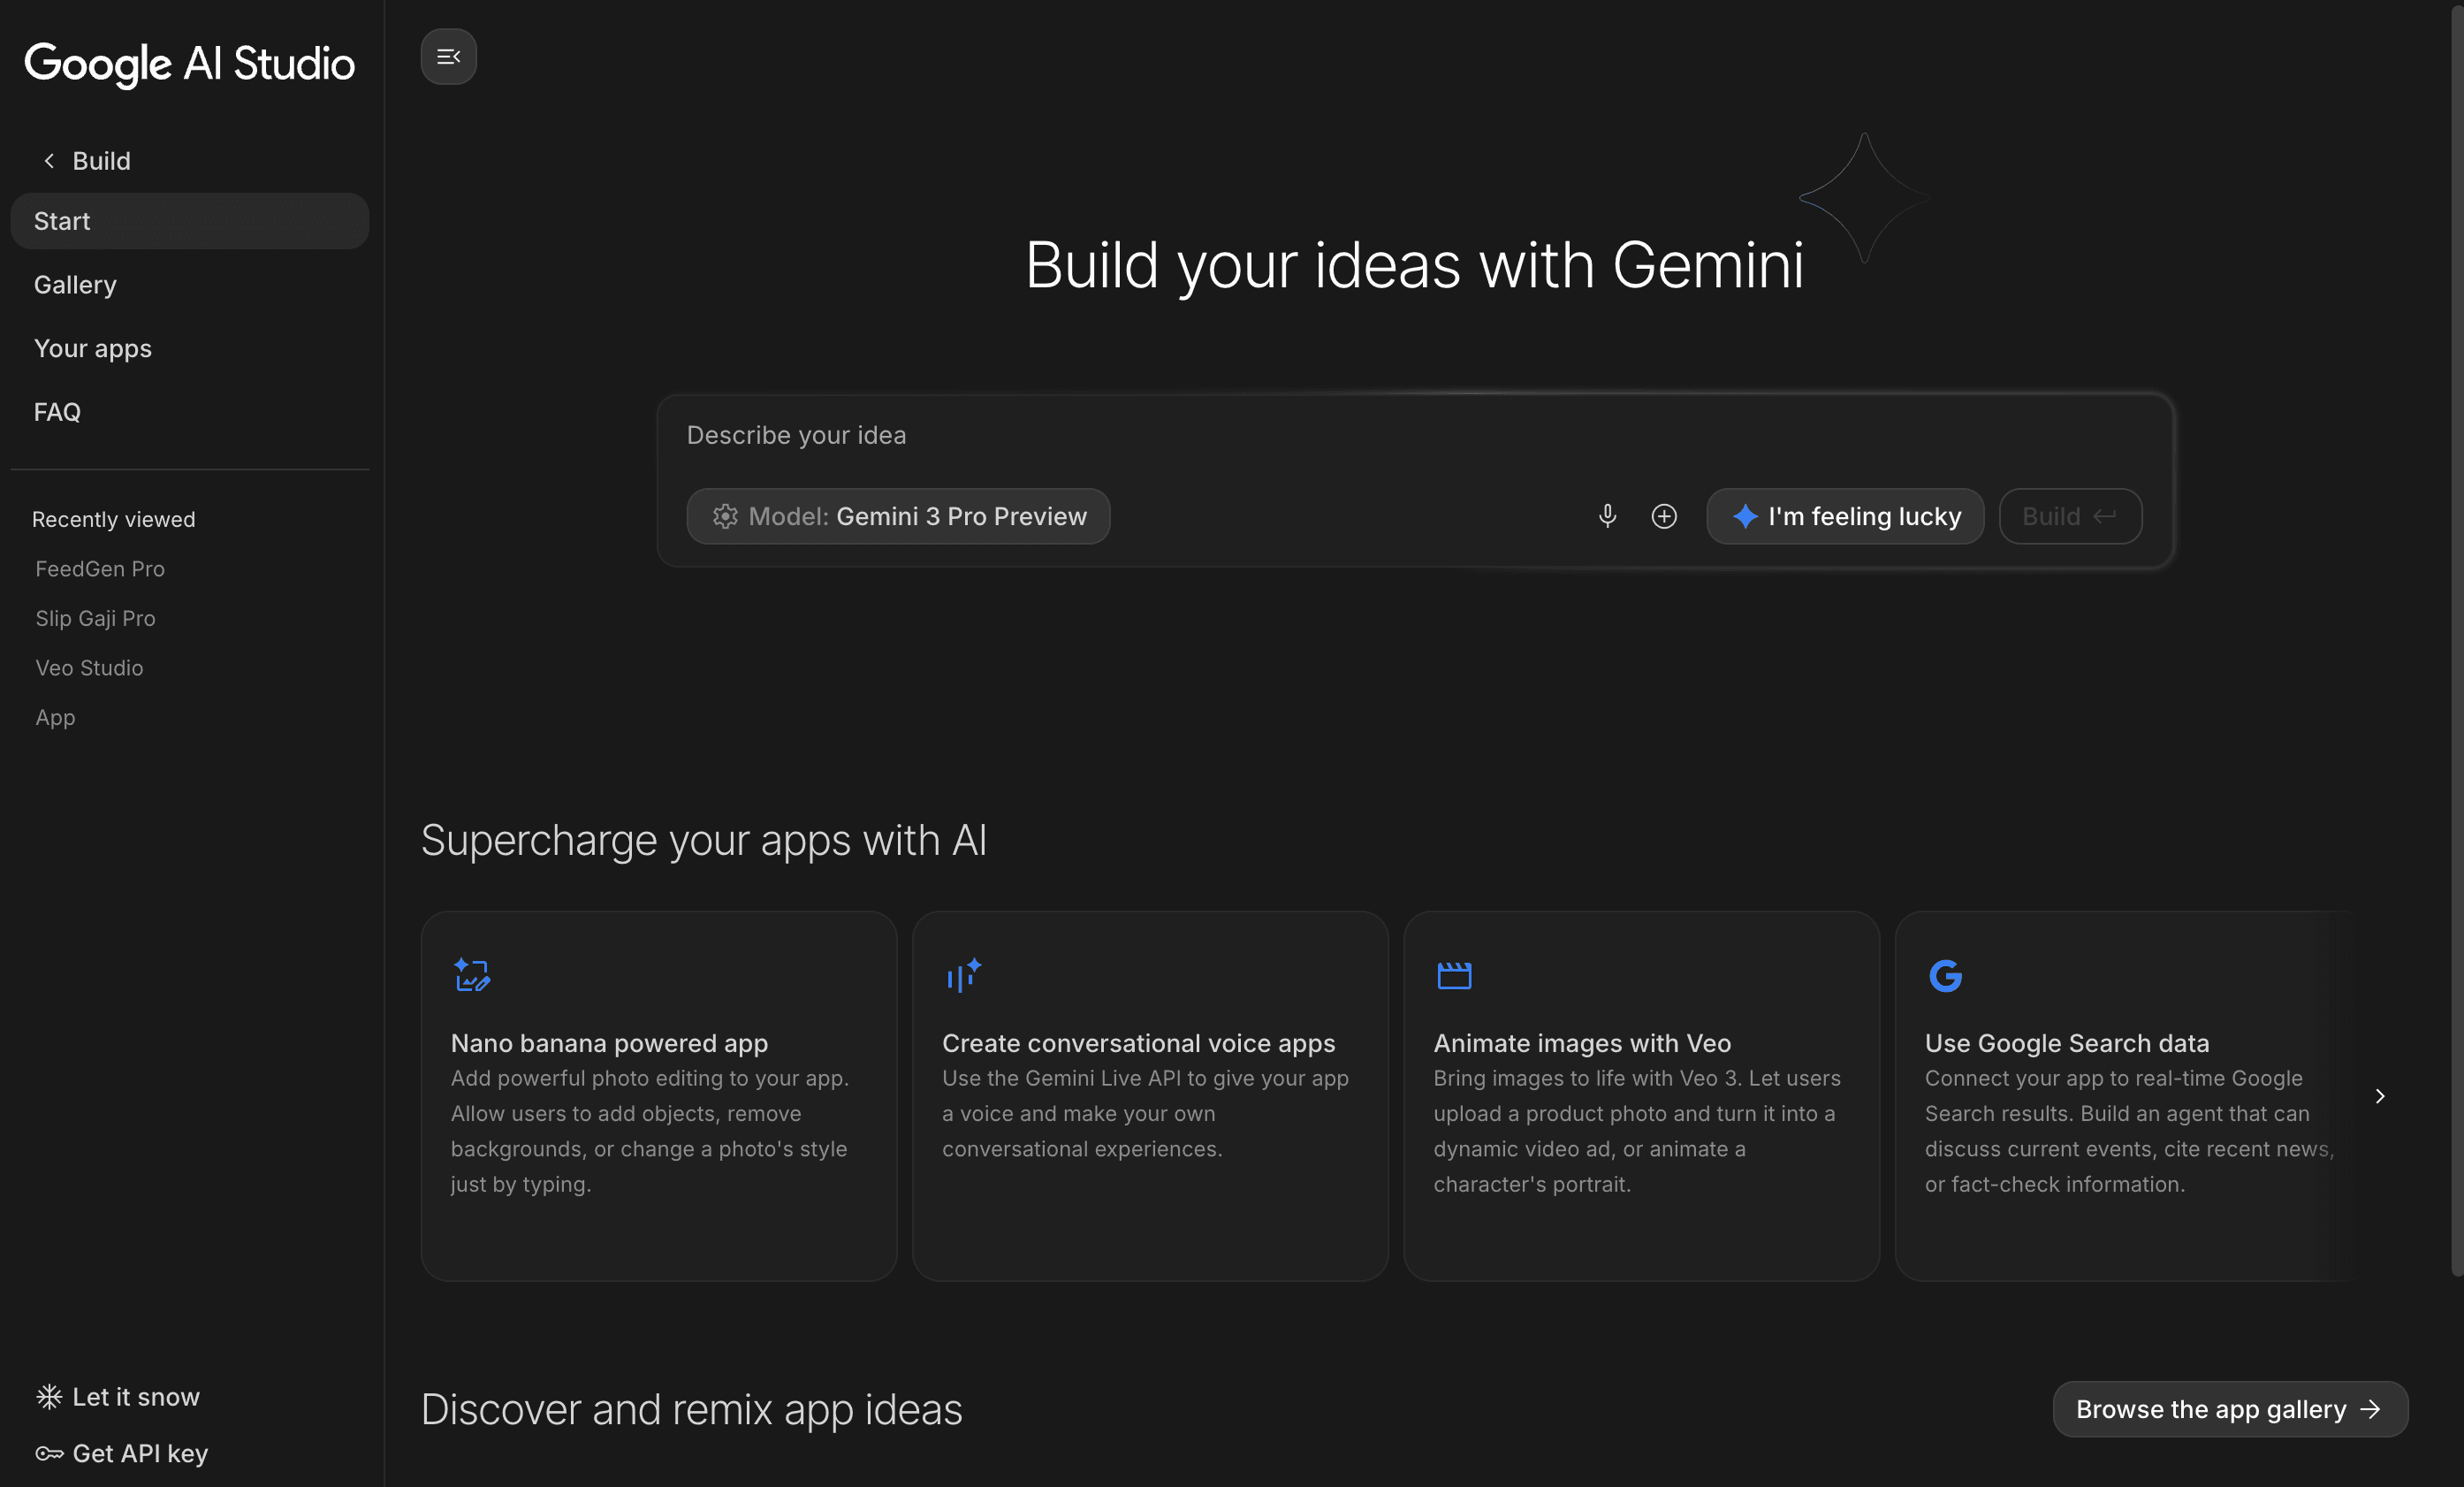2464x1487 pixels.
Task: Click the Veo clapperboard icon
Action: pos(1454,975)
